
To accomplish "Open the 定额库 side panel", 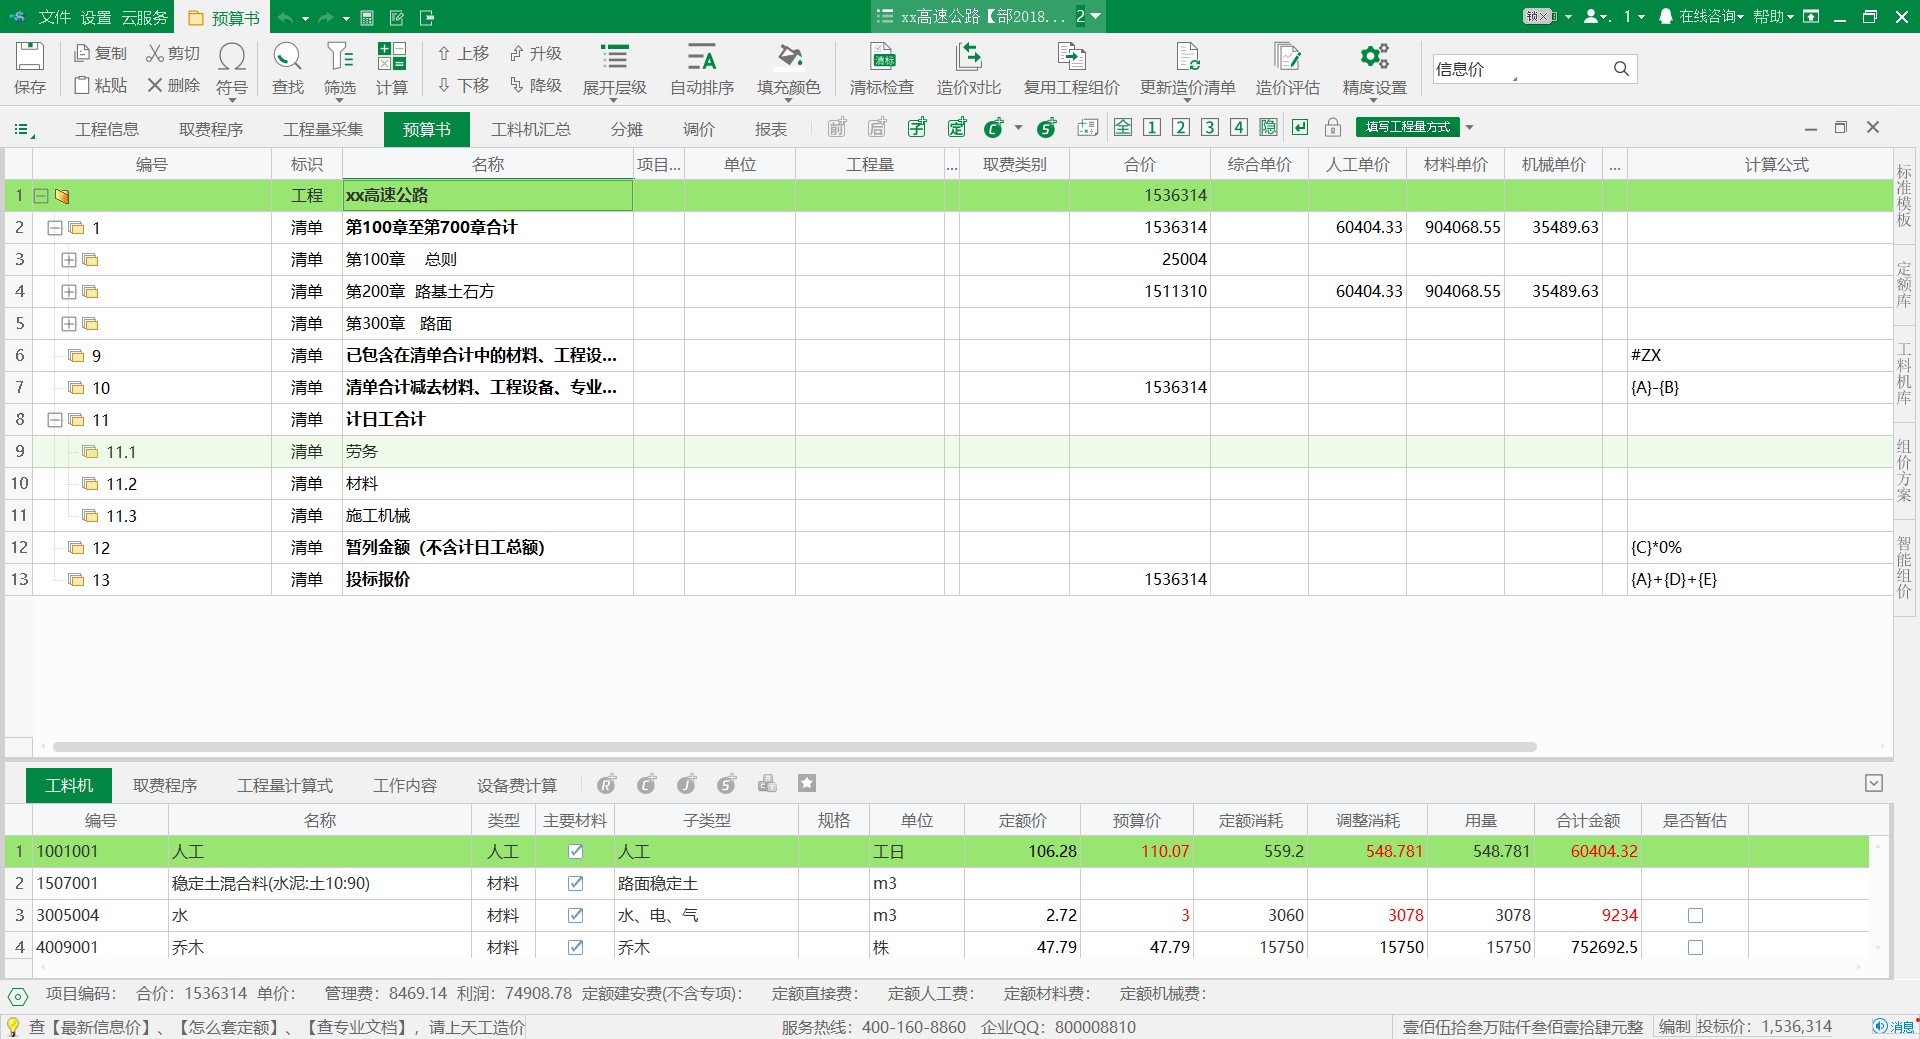I will 1904,285.
